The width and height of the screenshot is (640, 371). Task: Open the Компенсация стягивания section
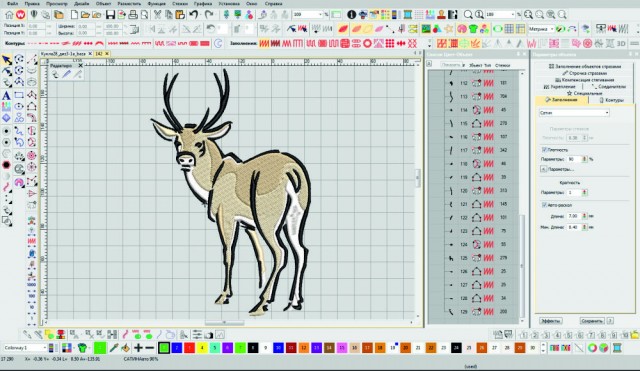coord(584,80)
